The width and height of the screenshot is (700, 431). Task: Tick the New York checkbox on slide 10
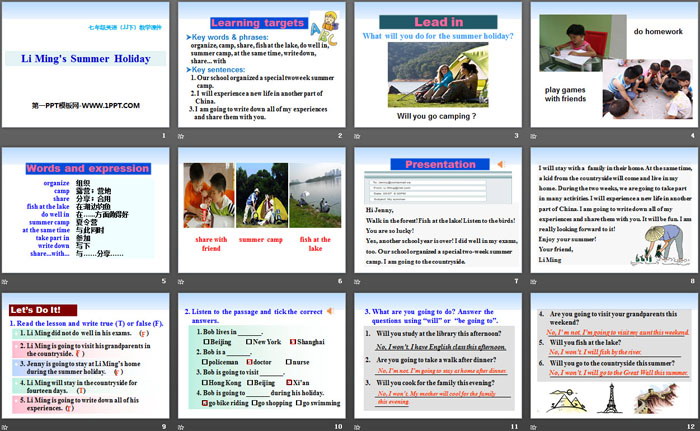tap(249, 342)
